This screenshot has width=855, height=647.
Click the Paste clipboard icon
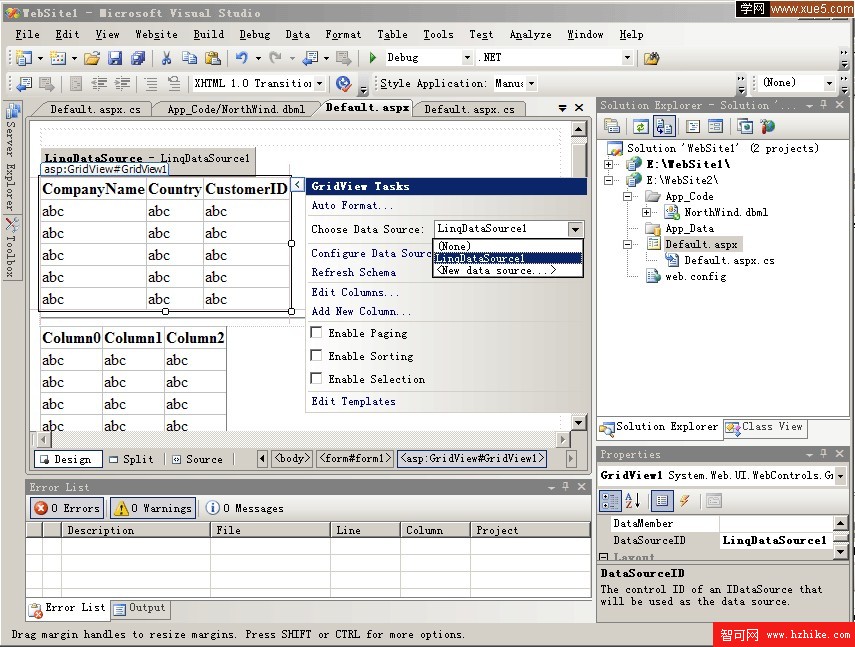tap(212, 58)
